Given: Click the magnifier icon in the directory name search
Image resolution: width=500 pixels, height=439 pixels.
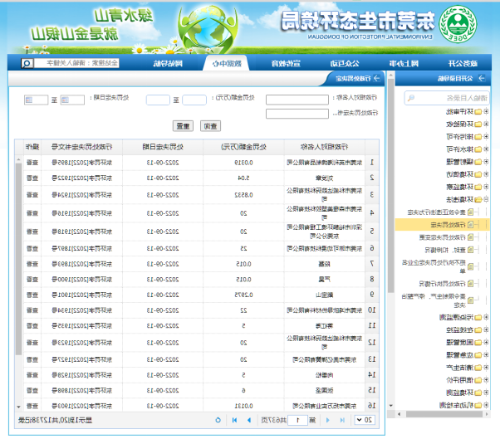Looking at the screenshot, I should (411, 98).
